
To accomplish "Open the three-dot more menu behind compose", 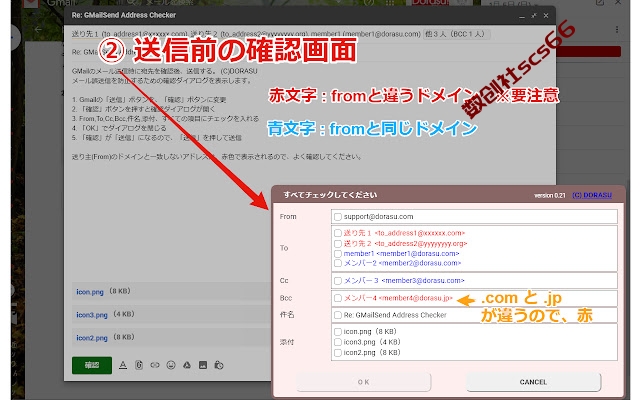I will 617,29.
